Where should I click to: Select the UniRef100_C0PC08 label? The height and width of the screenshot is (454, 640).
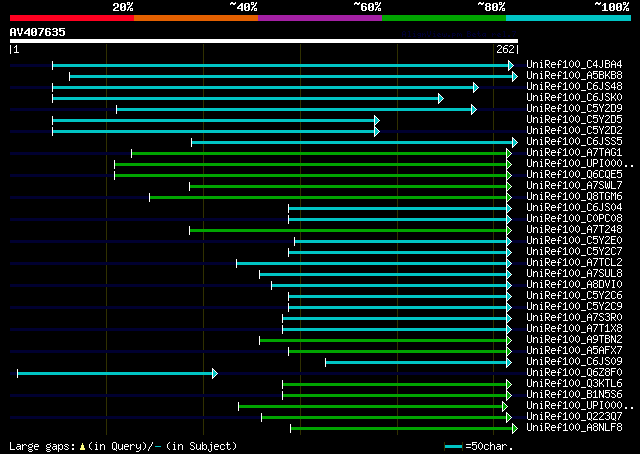(574, 219)
